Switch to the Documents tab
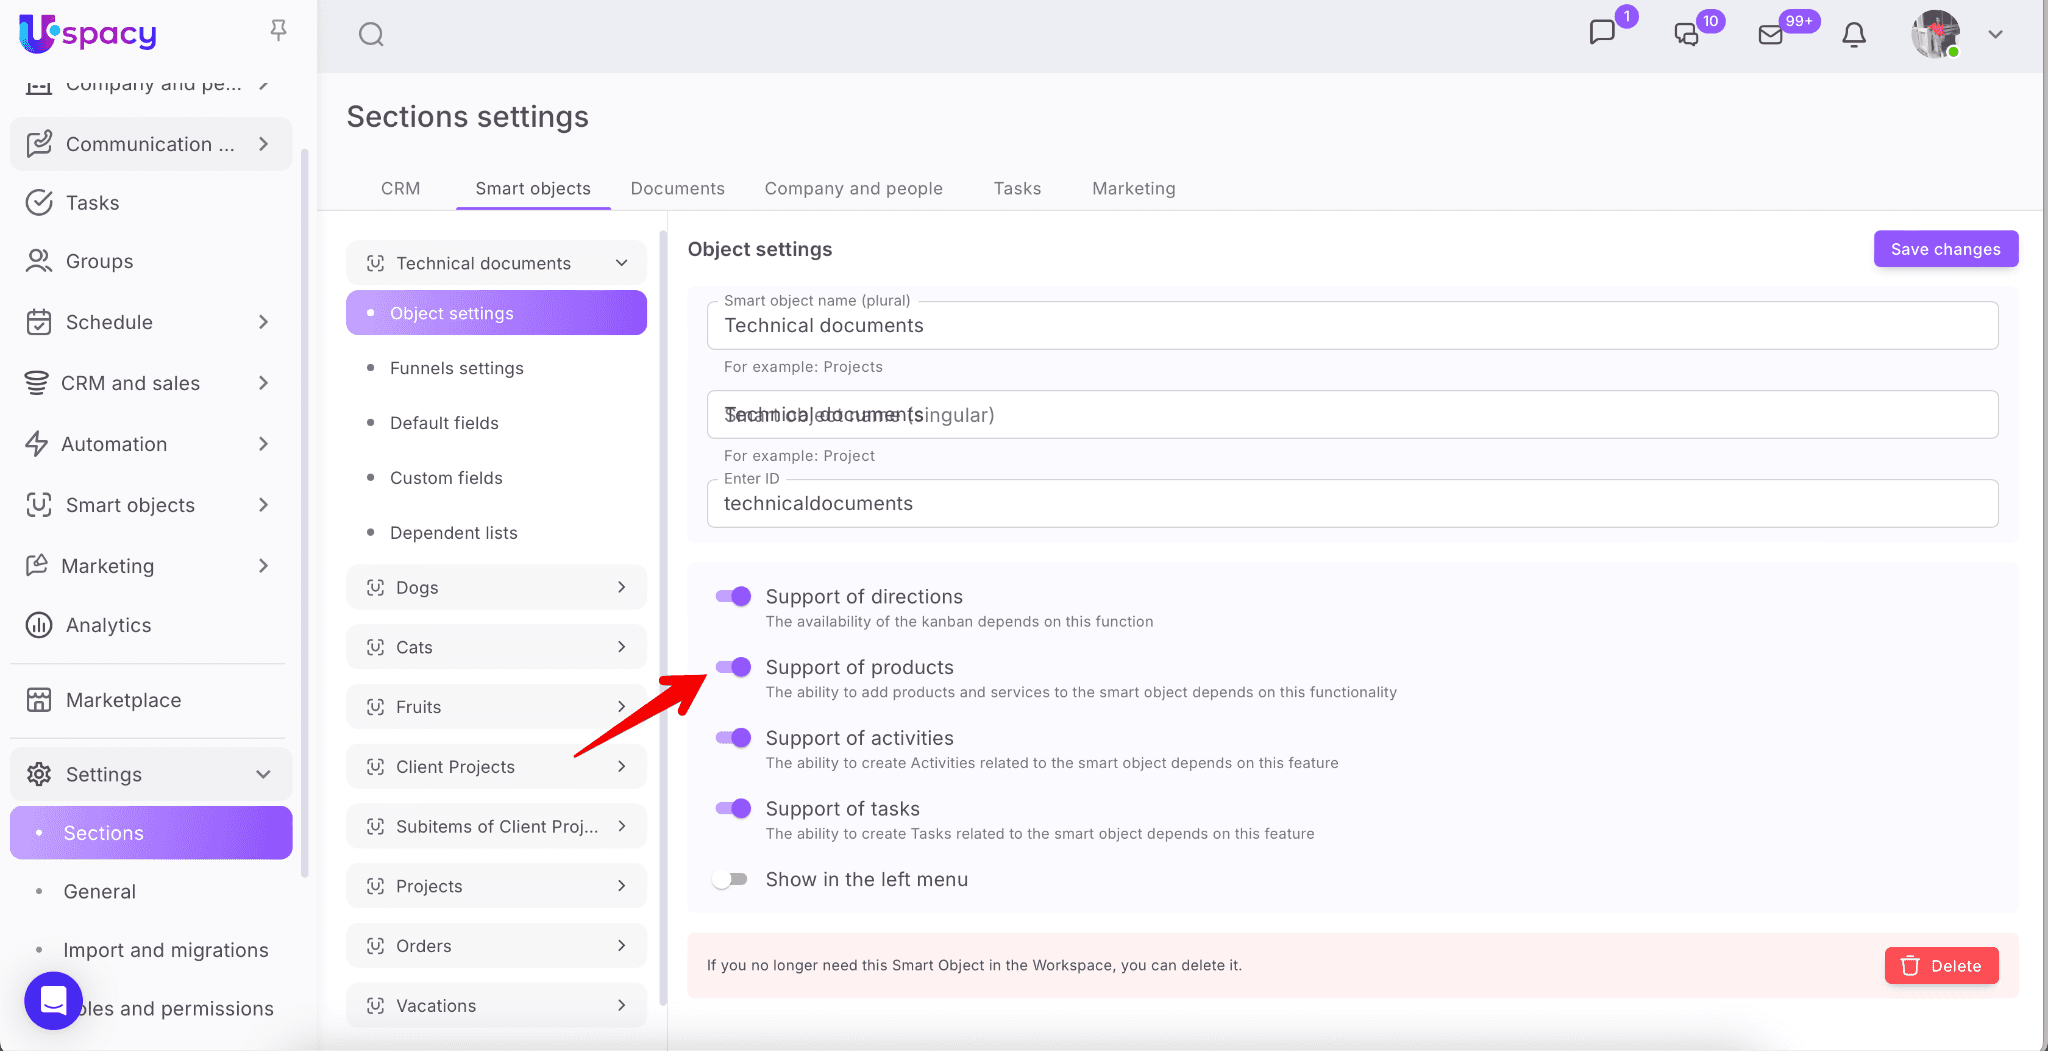Viewport: 2048px width, 1051px height. pyautogui.click(x=677, y=188)
